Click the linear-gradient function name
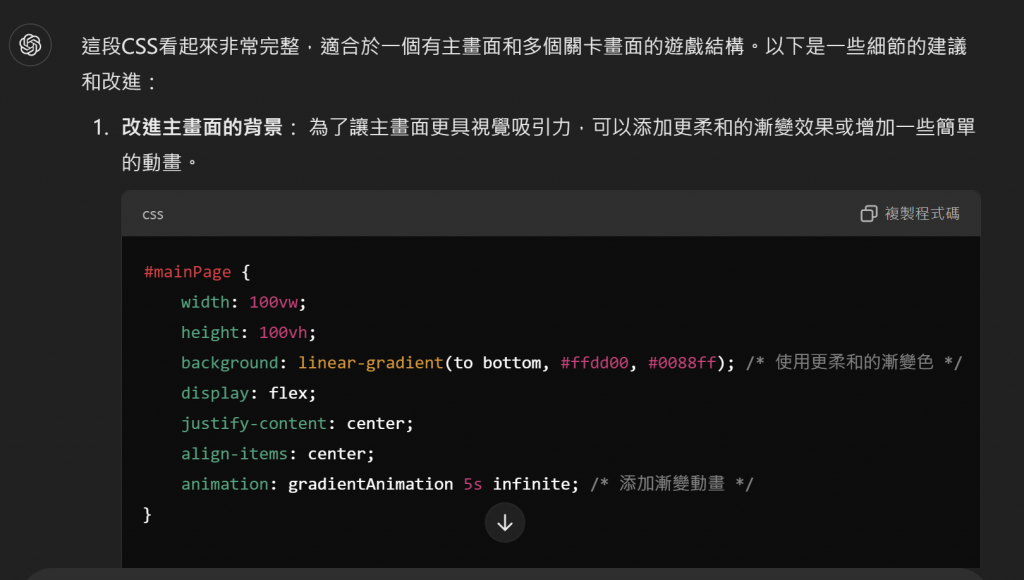The image size is (1024, 580). click(371, 362)
